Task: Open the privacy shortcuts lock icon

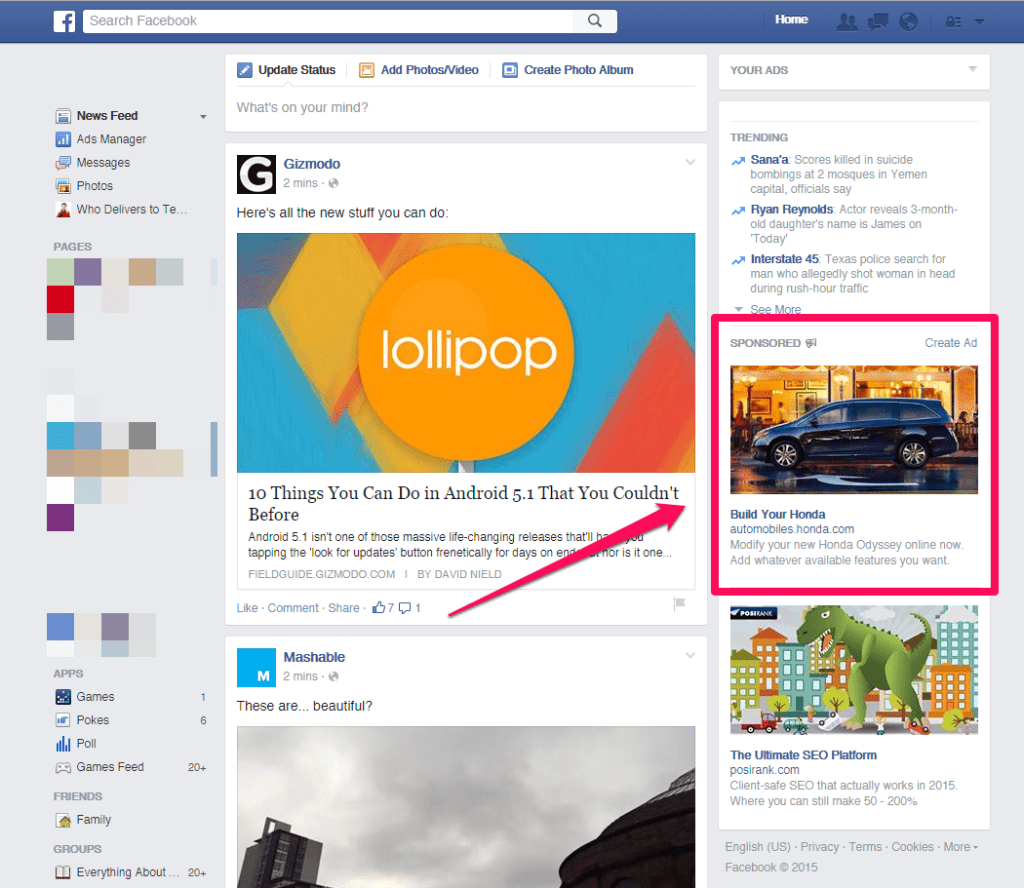Action: tap(952, 21)
